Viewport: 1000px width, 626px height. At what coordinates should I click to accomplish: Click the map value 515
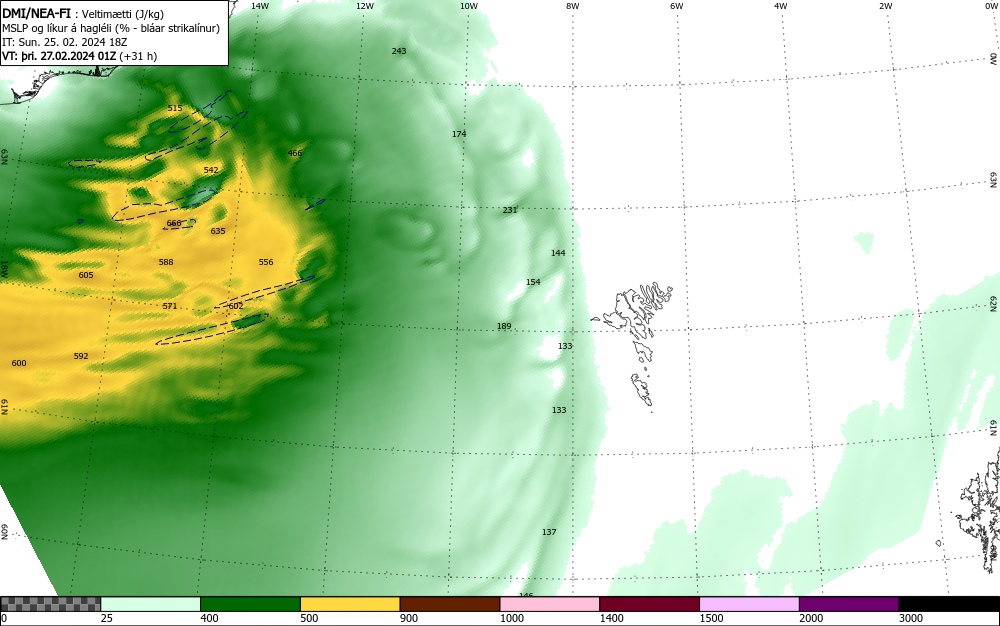click(175, 108)
